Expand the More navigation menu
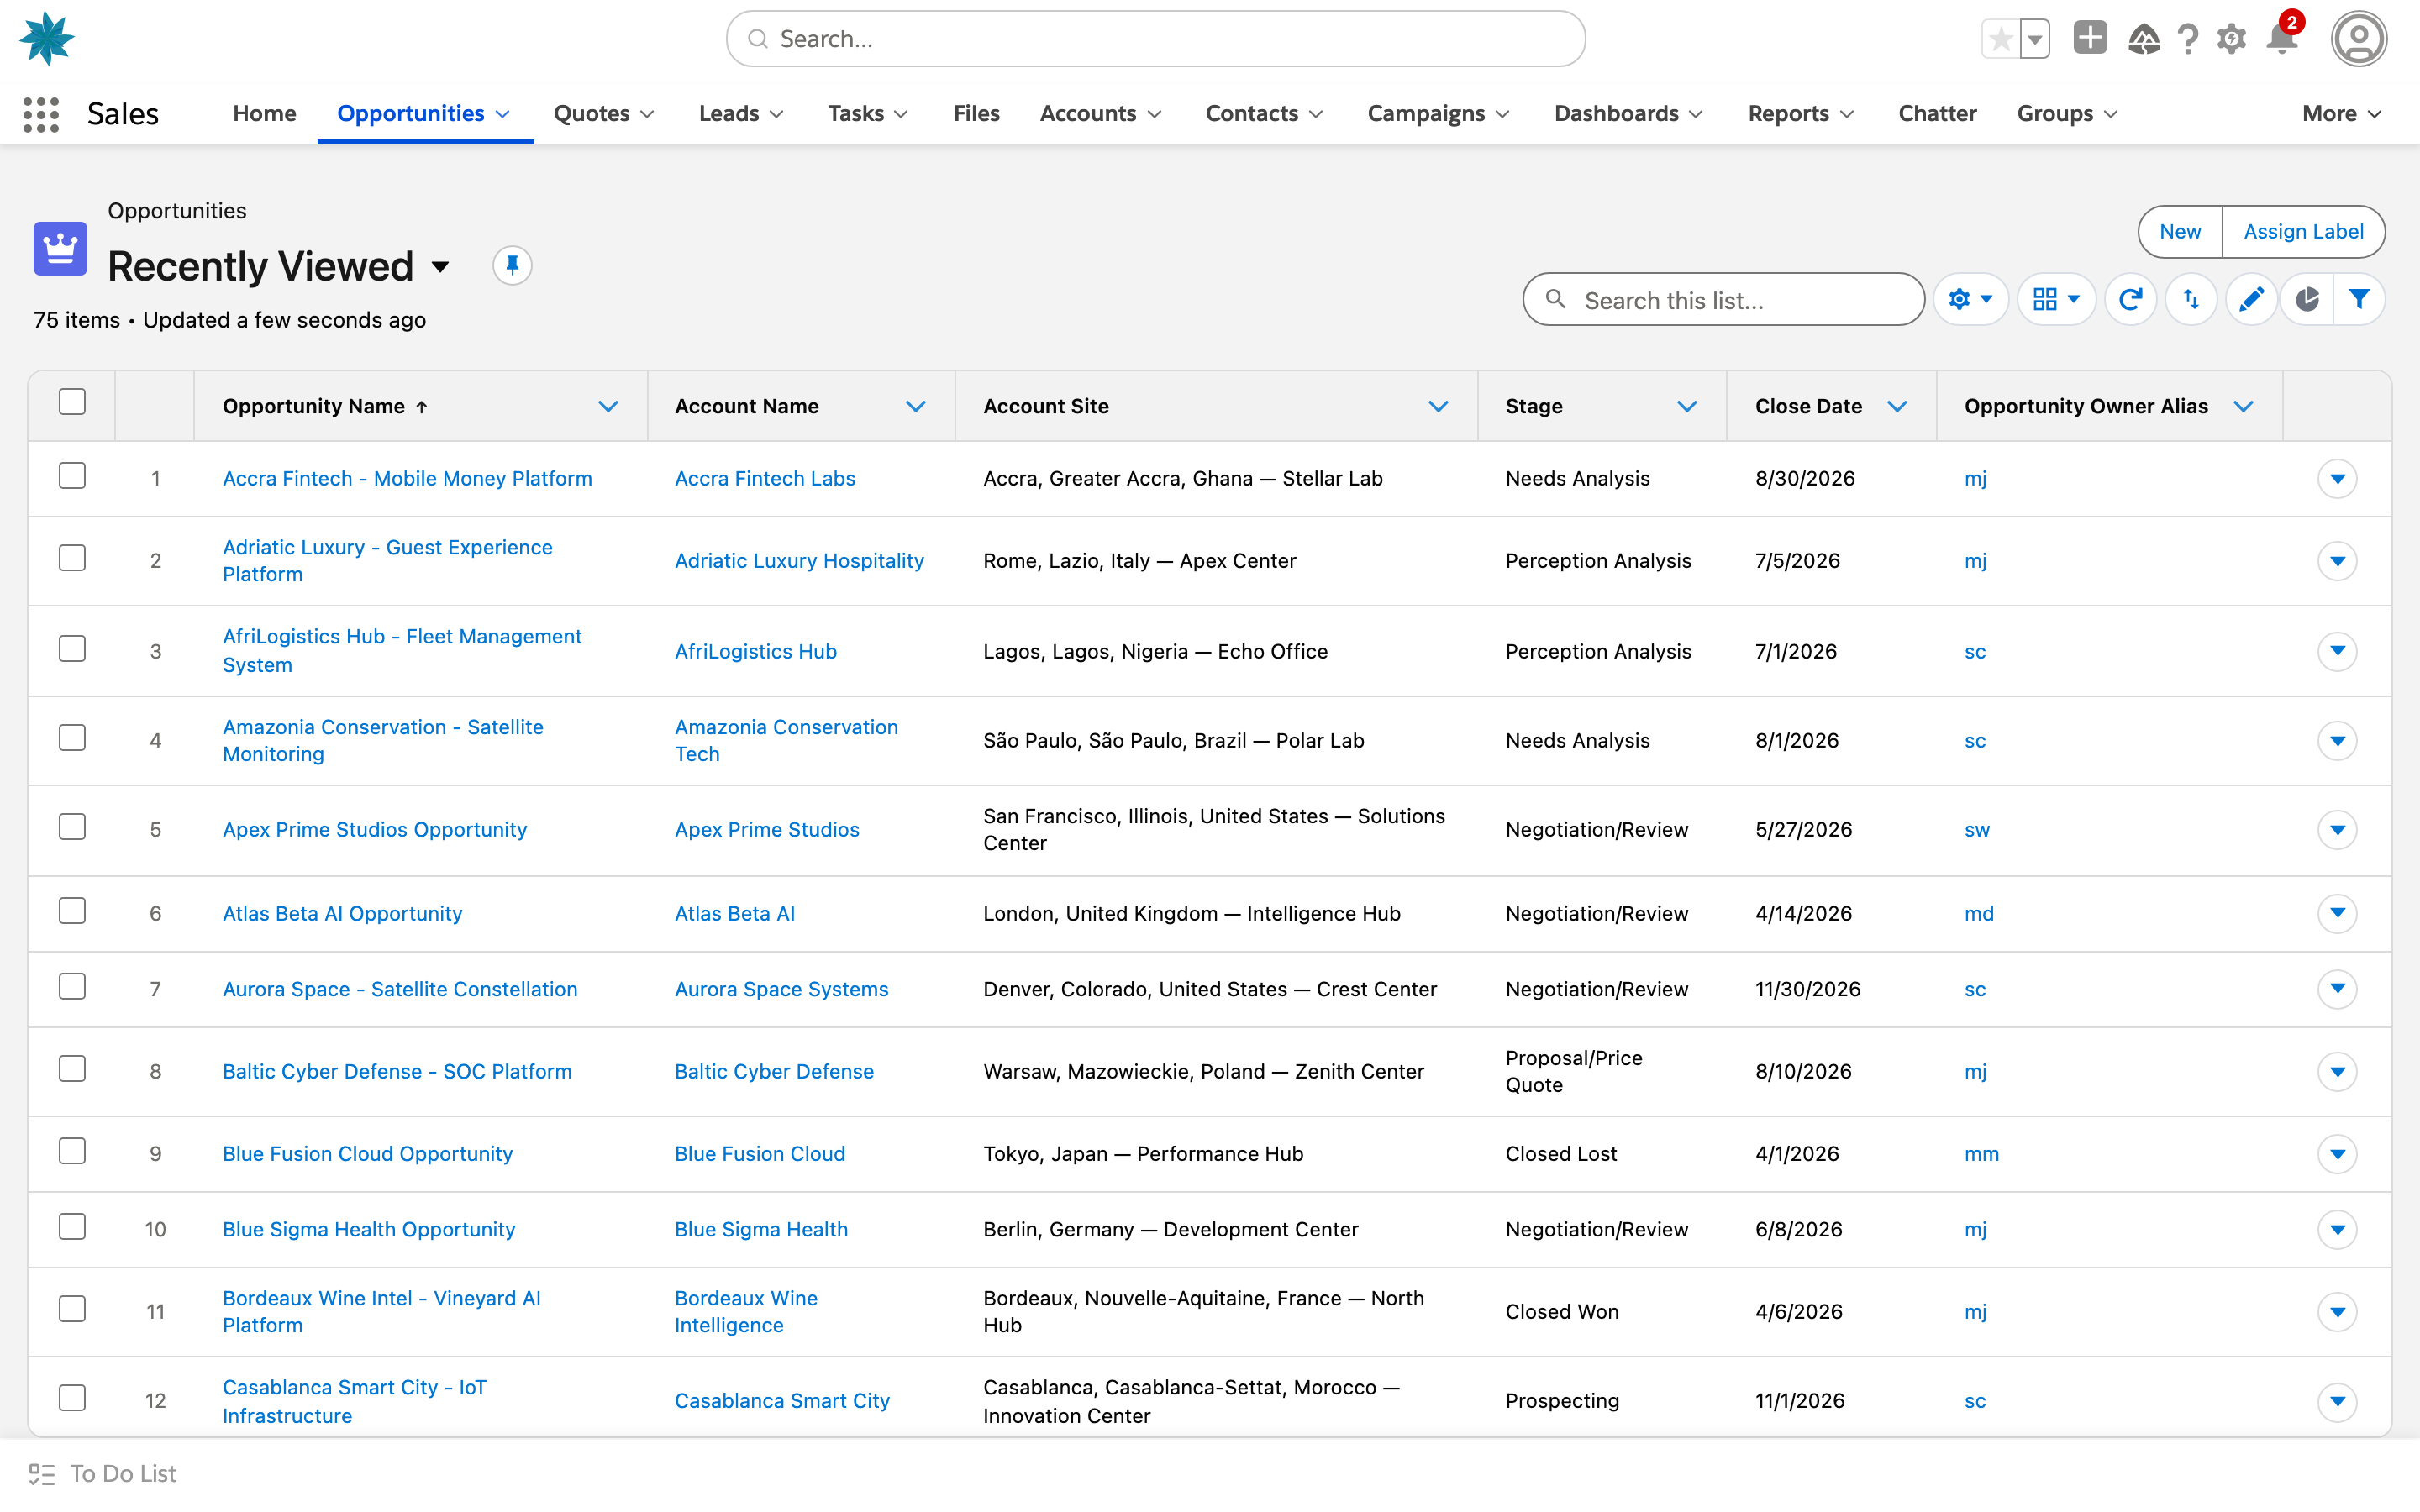2420x1512 pixels. 2341,114
